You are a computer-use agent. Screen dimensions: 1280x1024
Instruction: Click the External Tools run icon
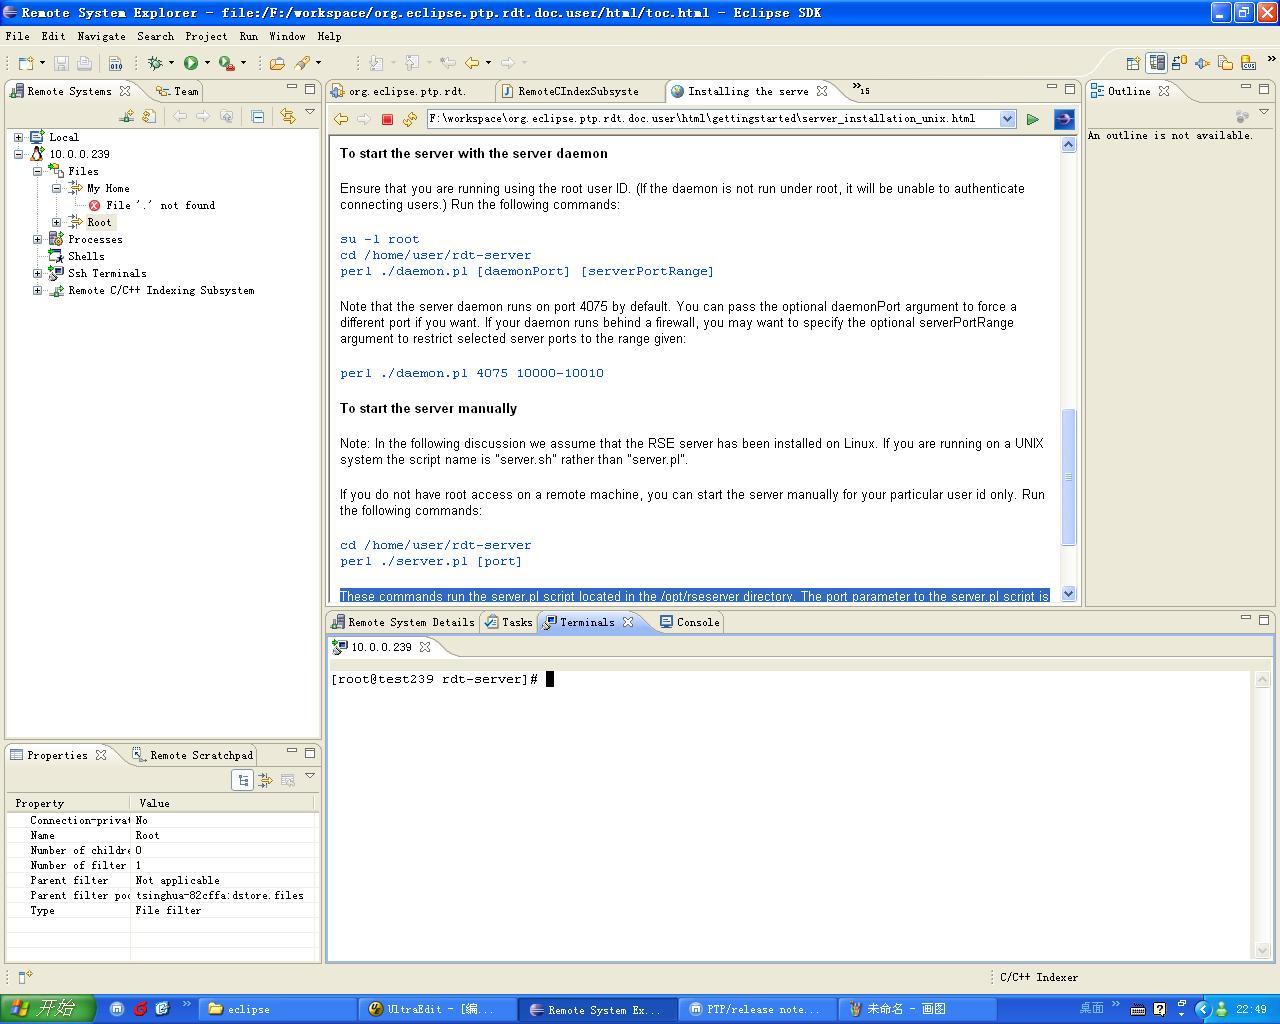[227, 63]
